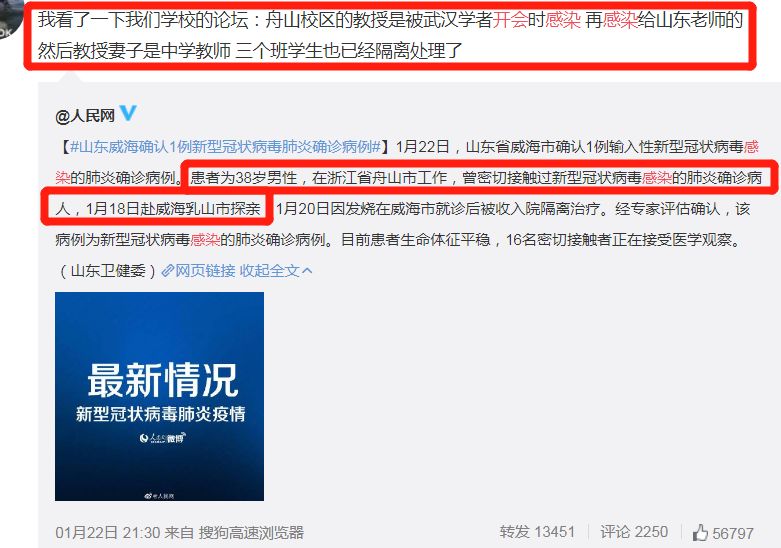
Task: Click the chain link icon before 网页链接
Action: 167,271
